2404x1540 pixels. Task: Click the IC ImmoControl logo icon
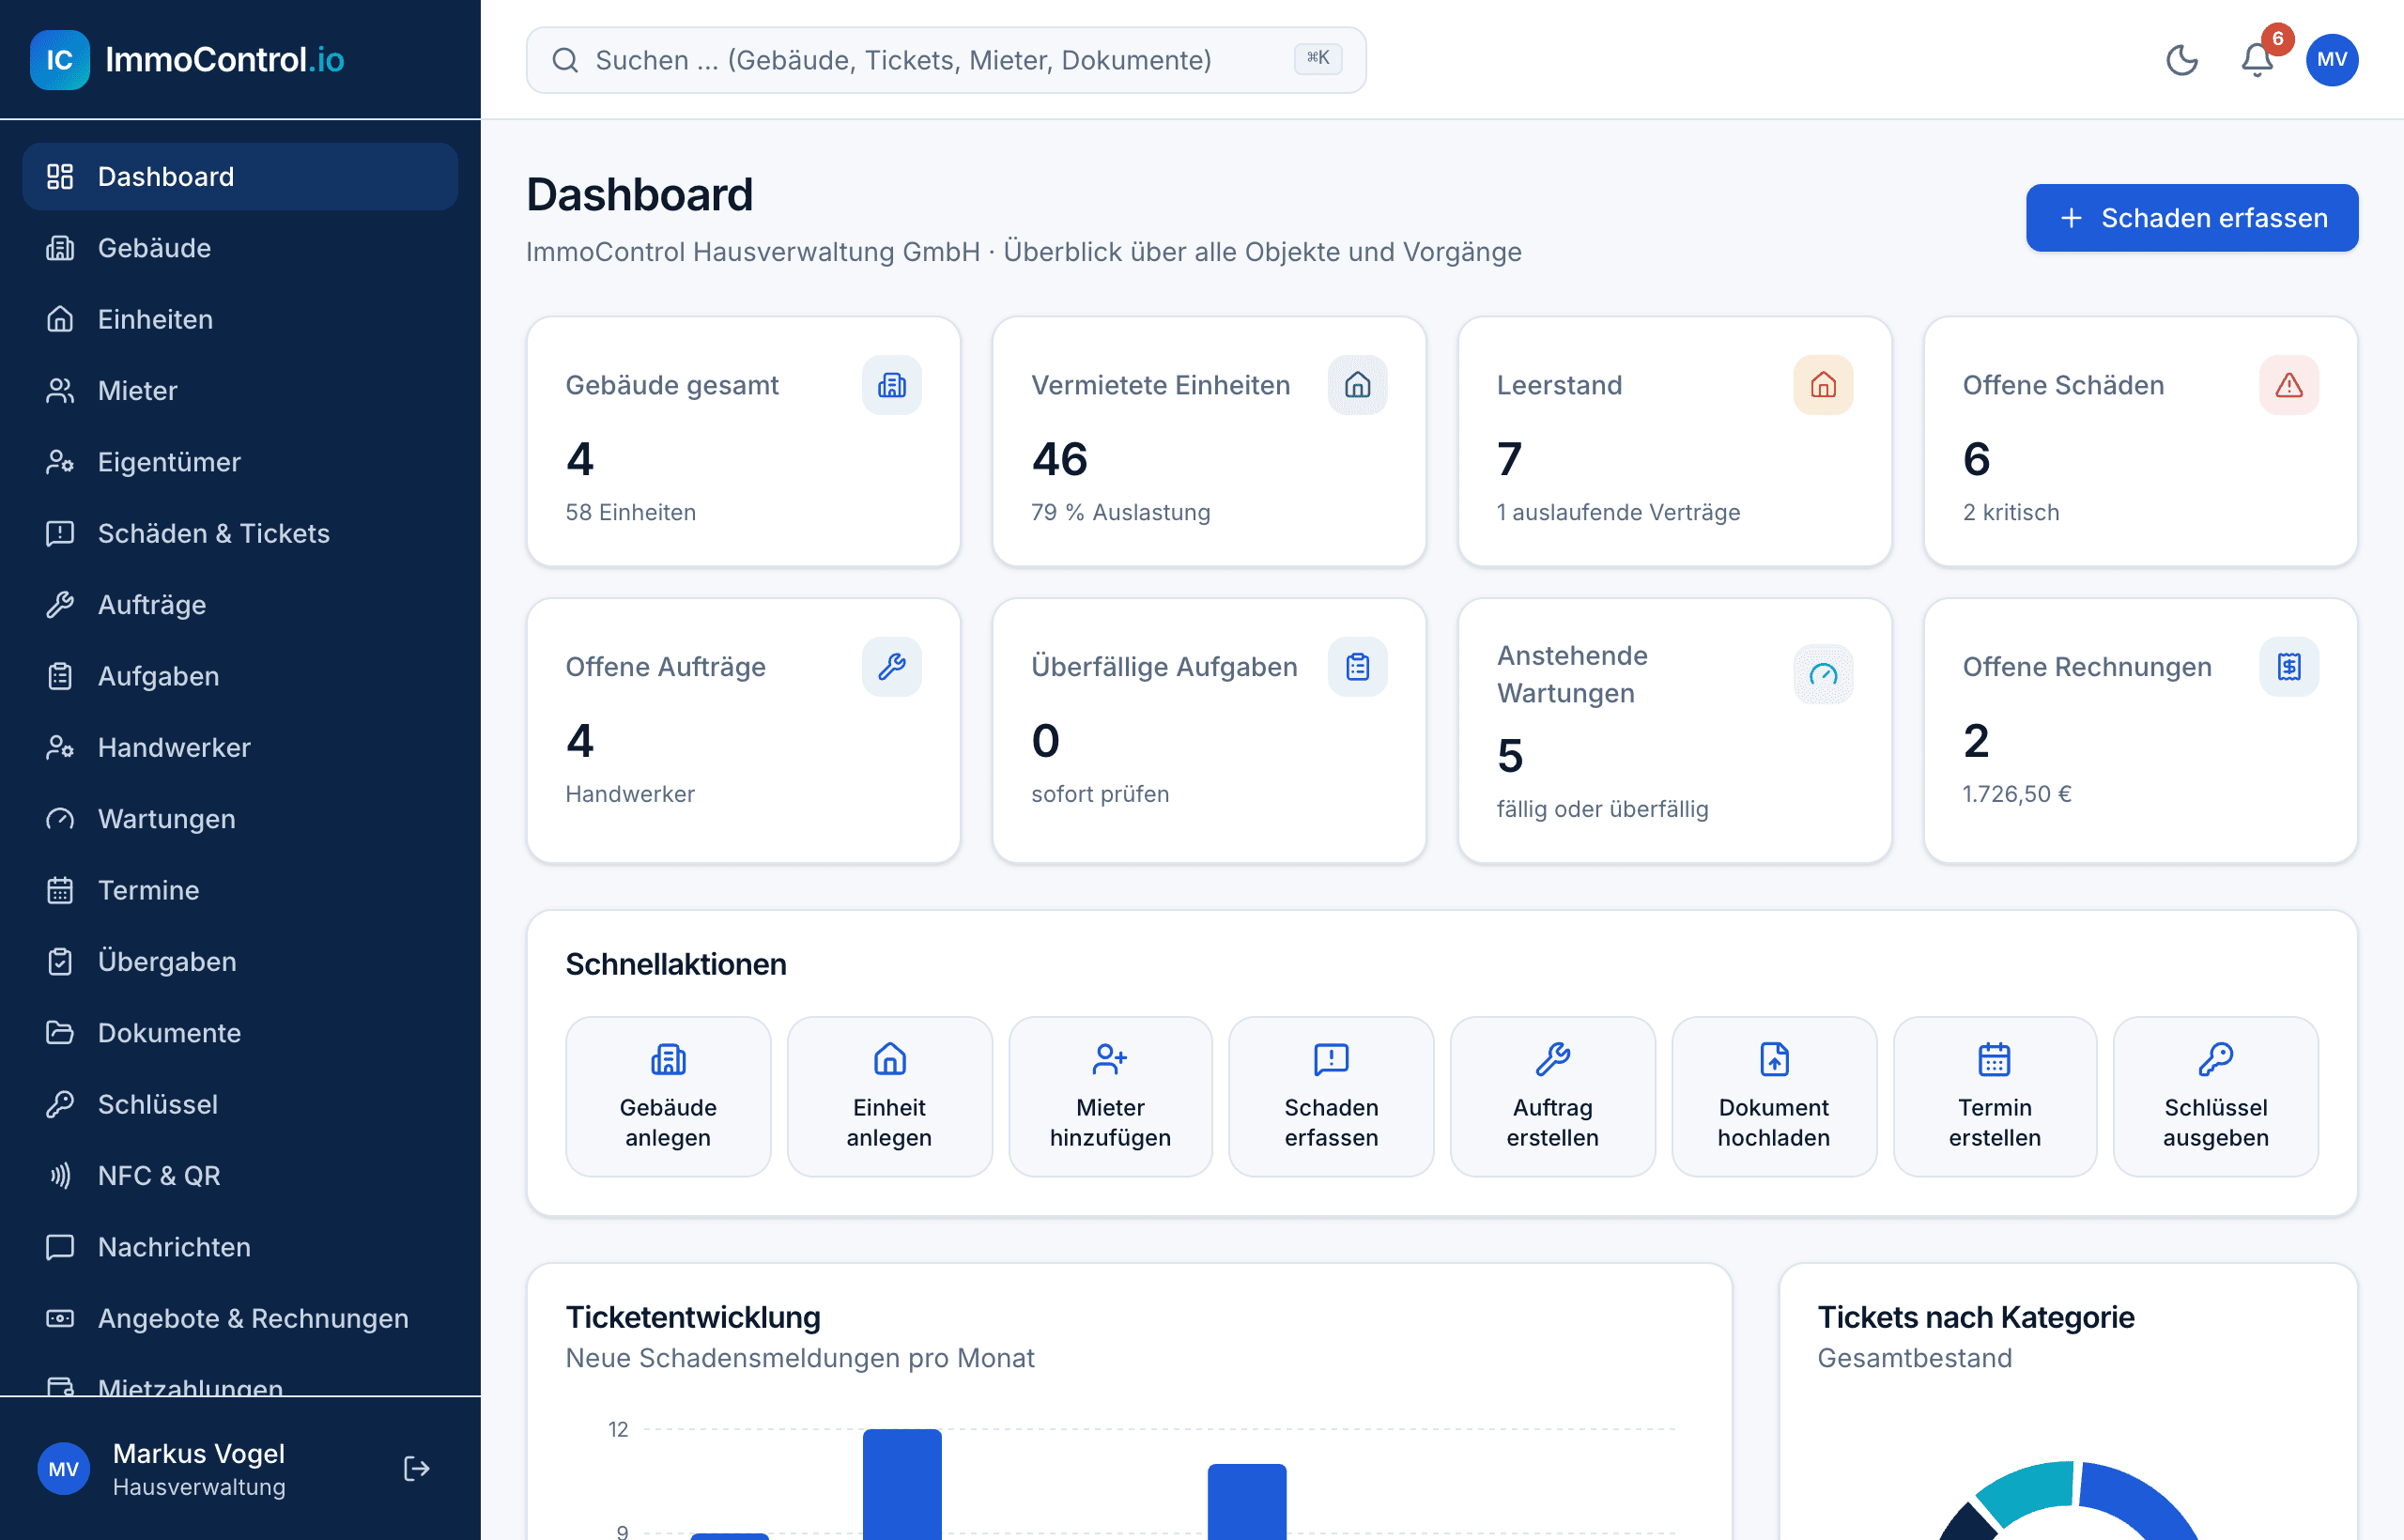pyautogui.click(x=60, y=60)
